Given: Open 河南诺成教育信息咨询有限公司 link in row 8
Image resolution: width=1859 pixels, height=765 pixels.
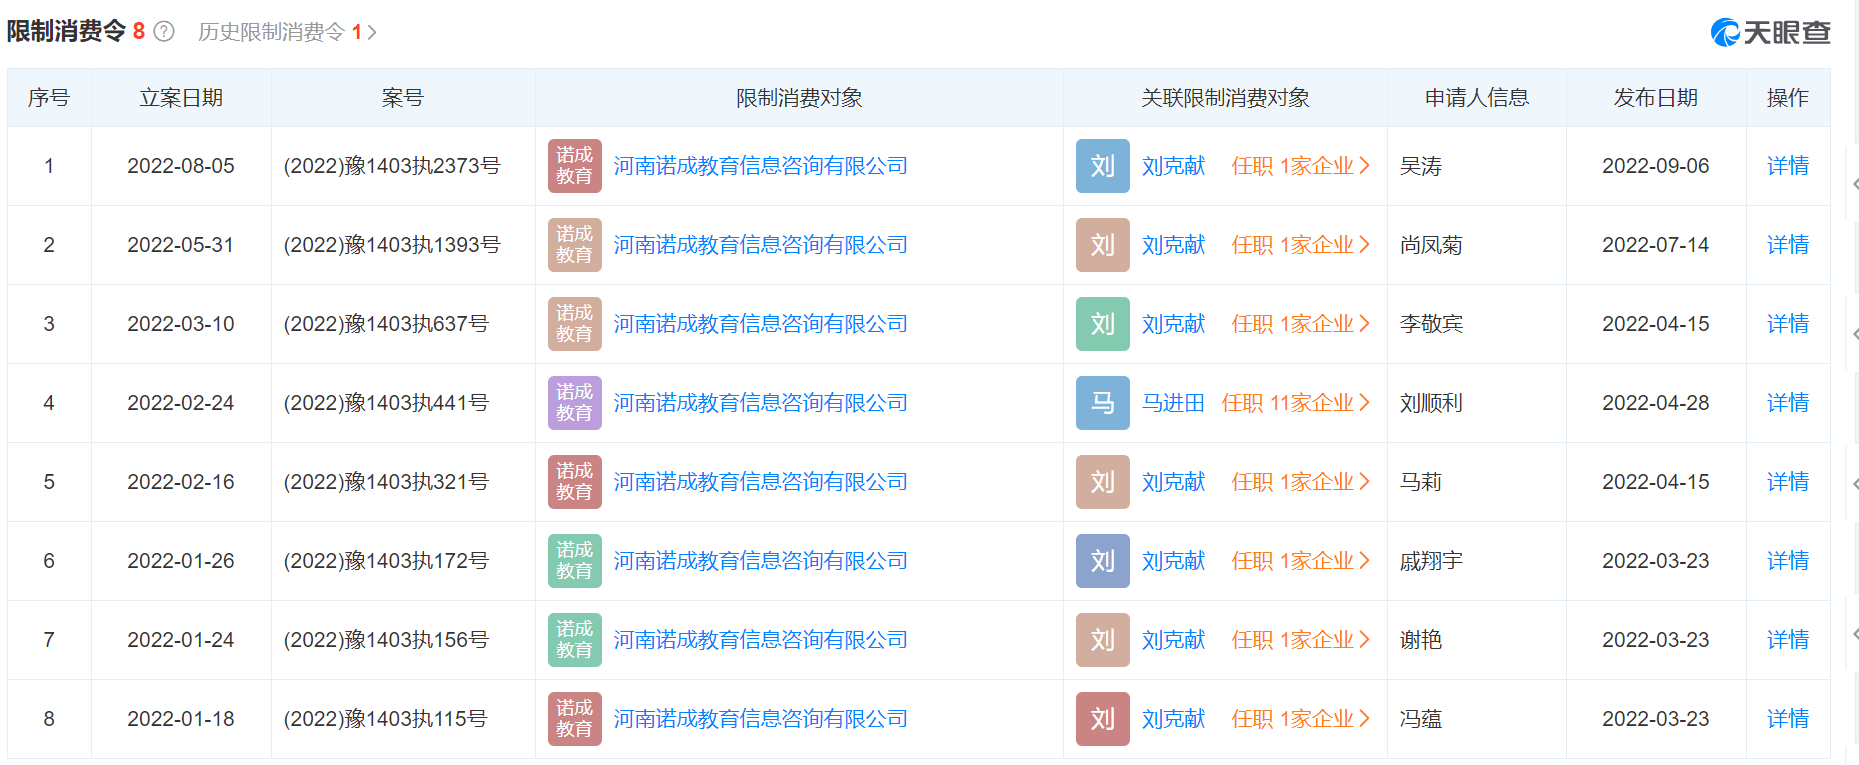Looking at the screenshot, I should (x=761, y=719).
